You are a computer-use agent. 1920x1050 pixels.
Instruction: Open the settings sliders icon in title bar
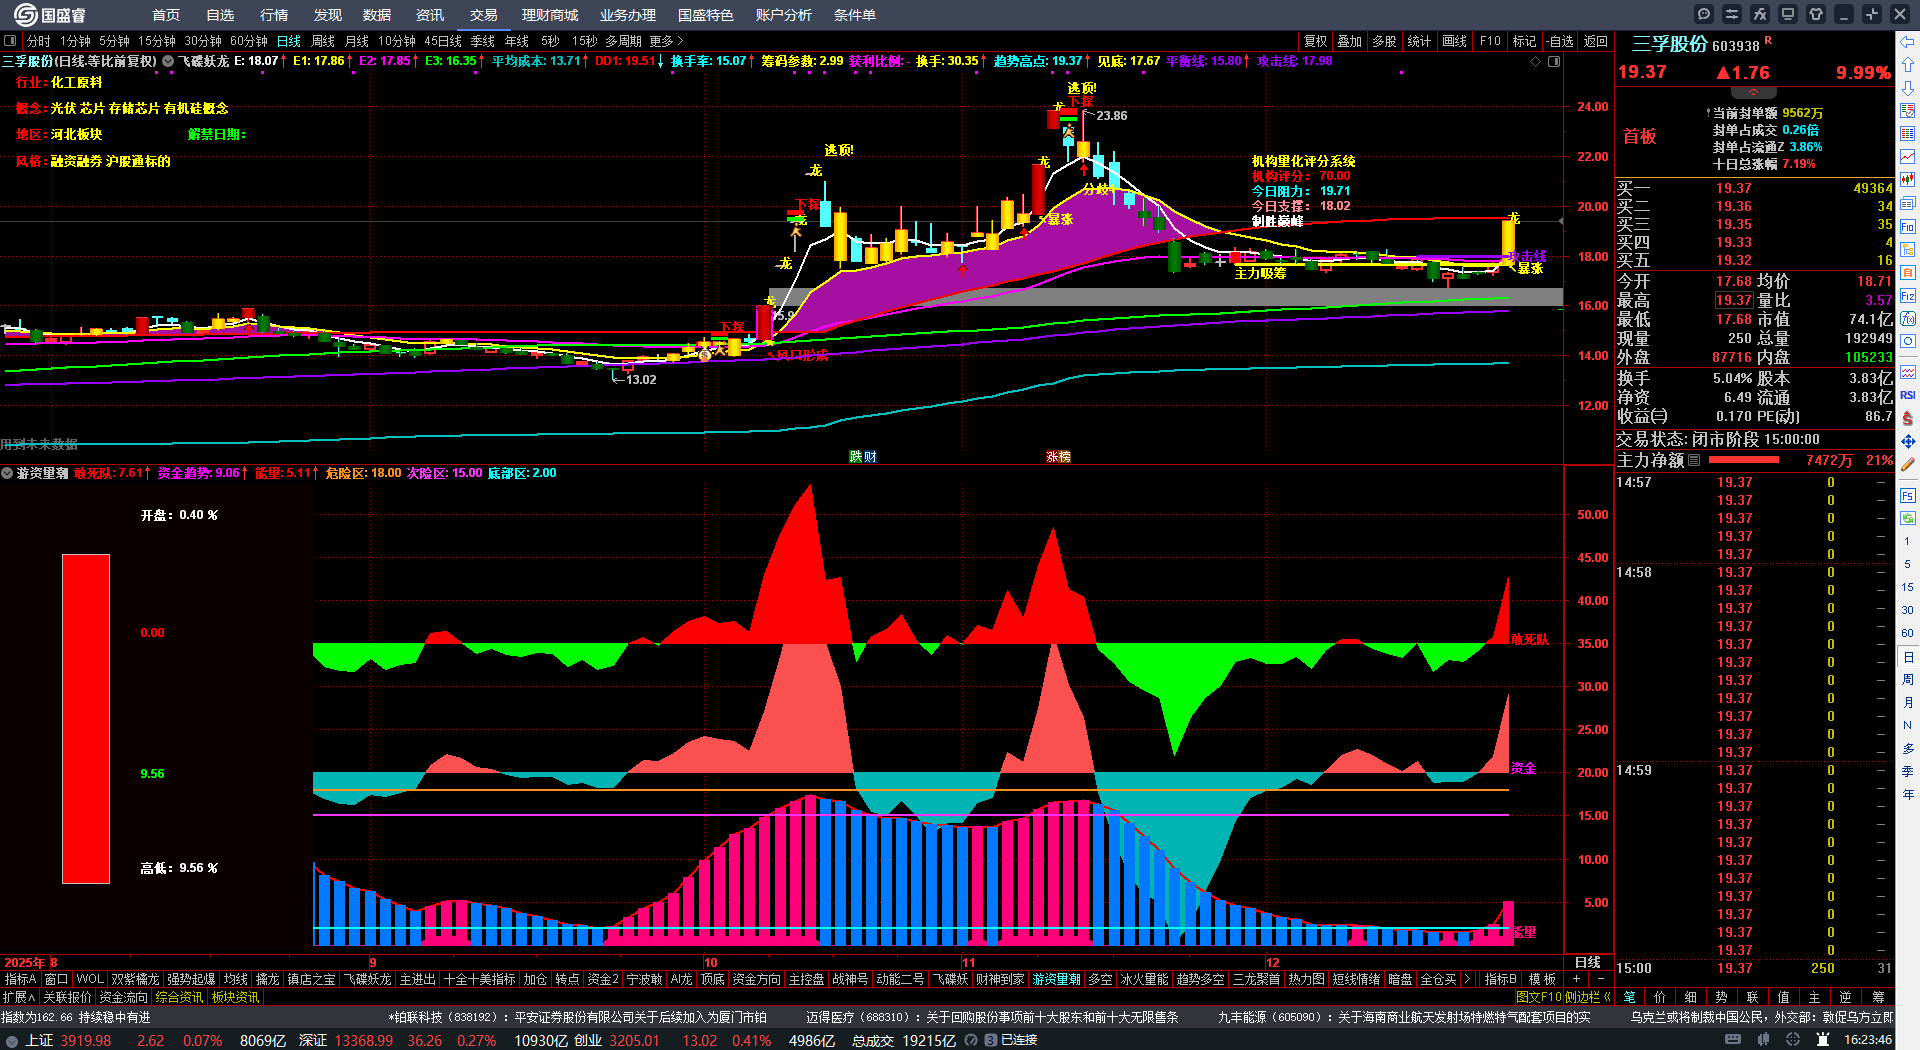tap(1731, 14)
